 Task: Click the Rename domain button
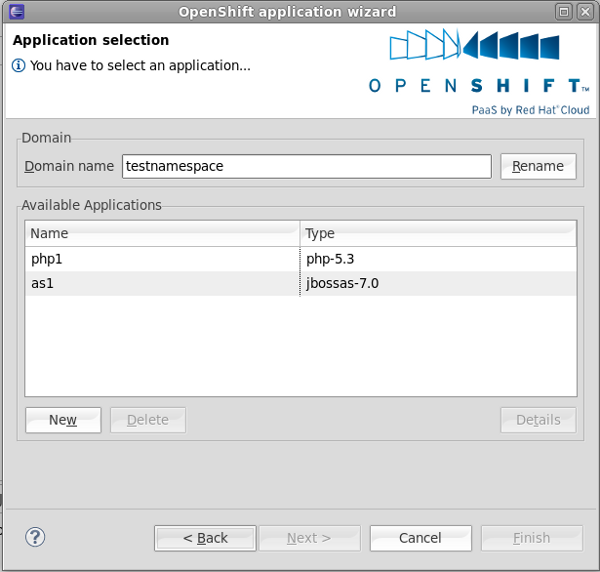[538, 166]
